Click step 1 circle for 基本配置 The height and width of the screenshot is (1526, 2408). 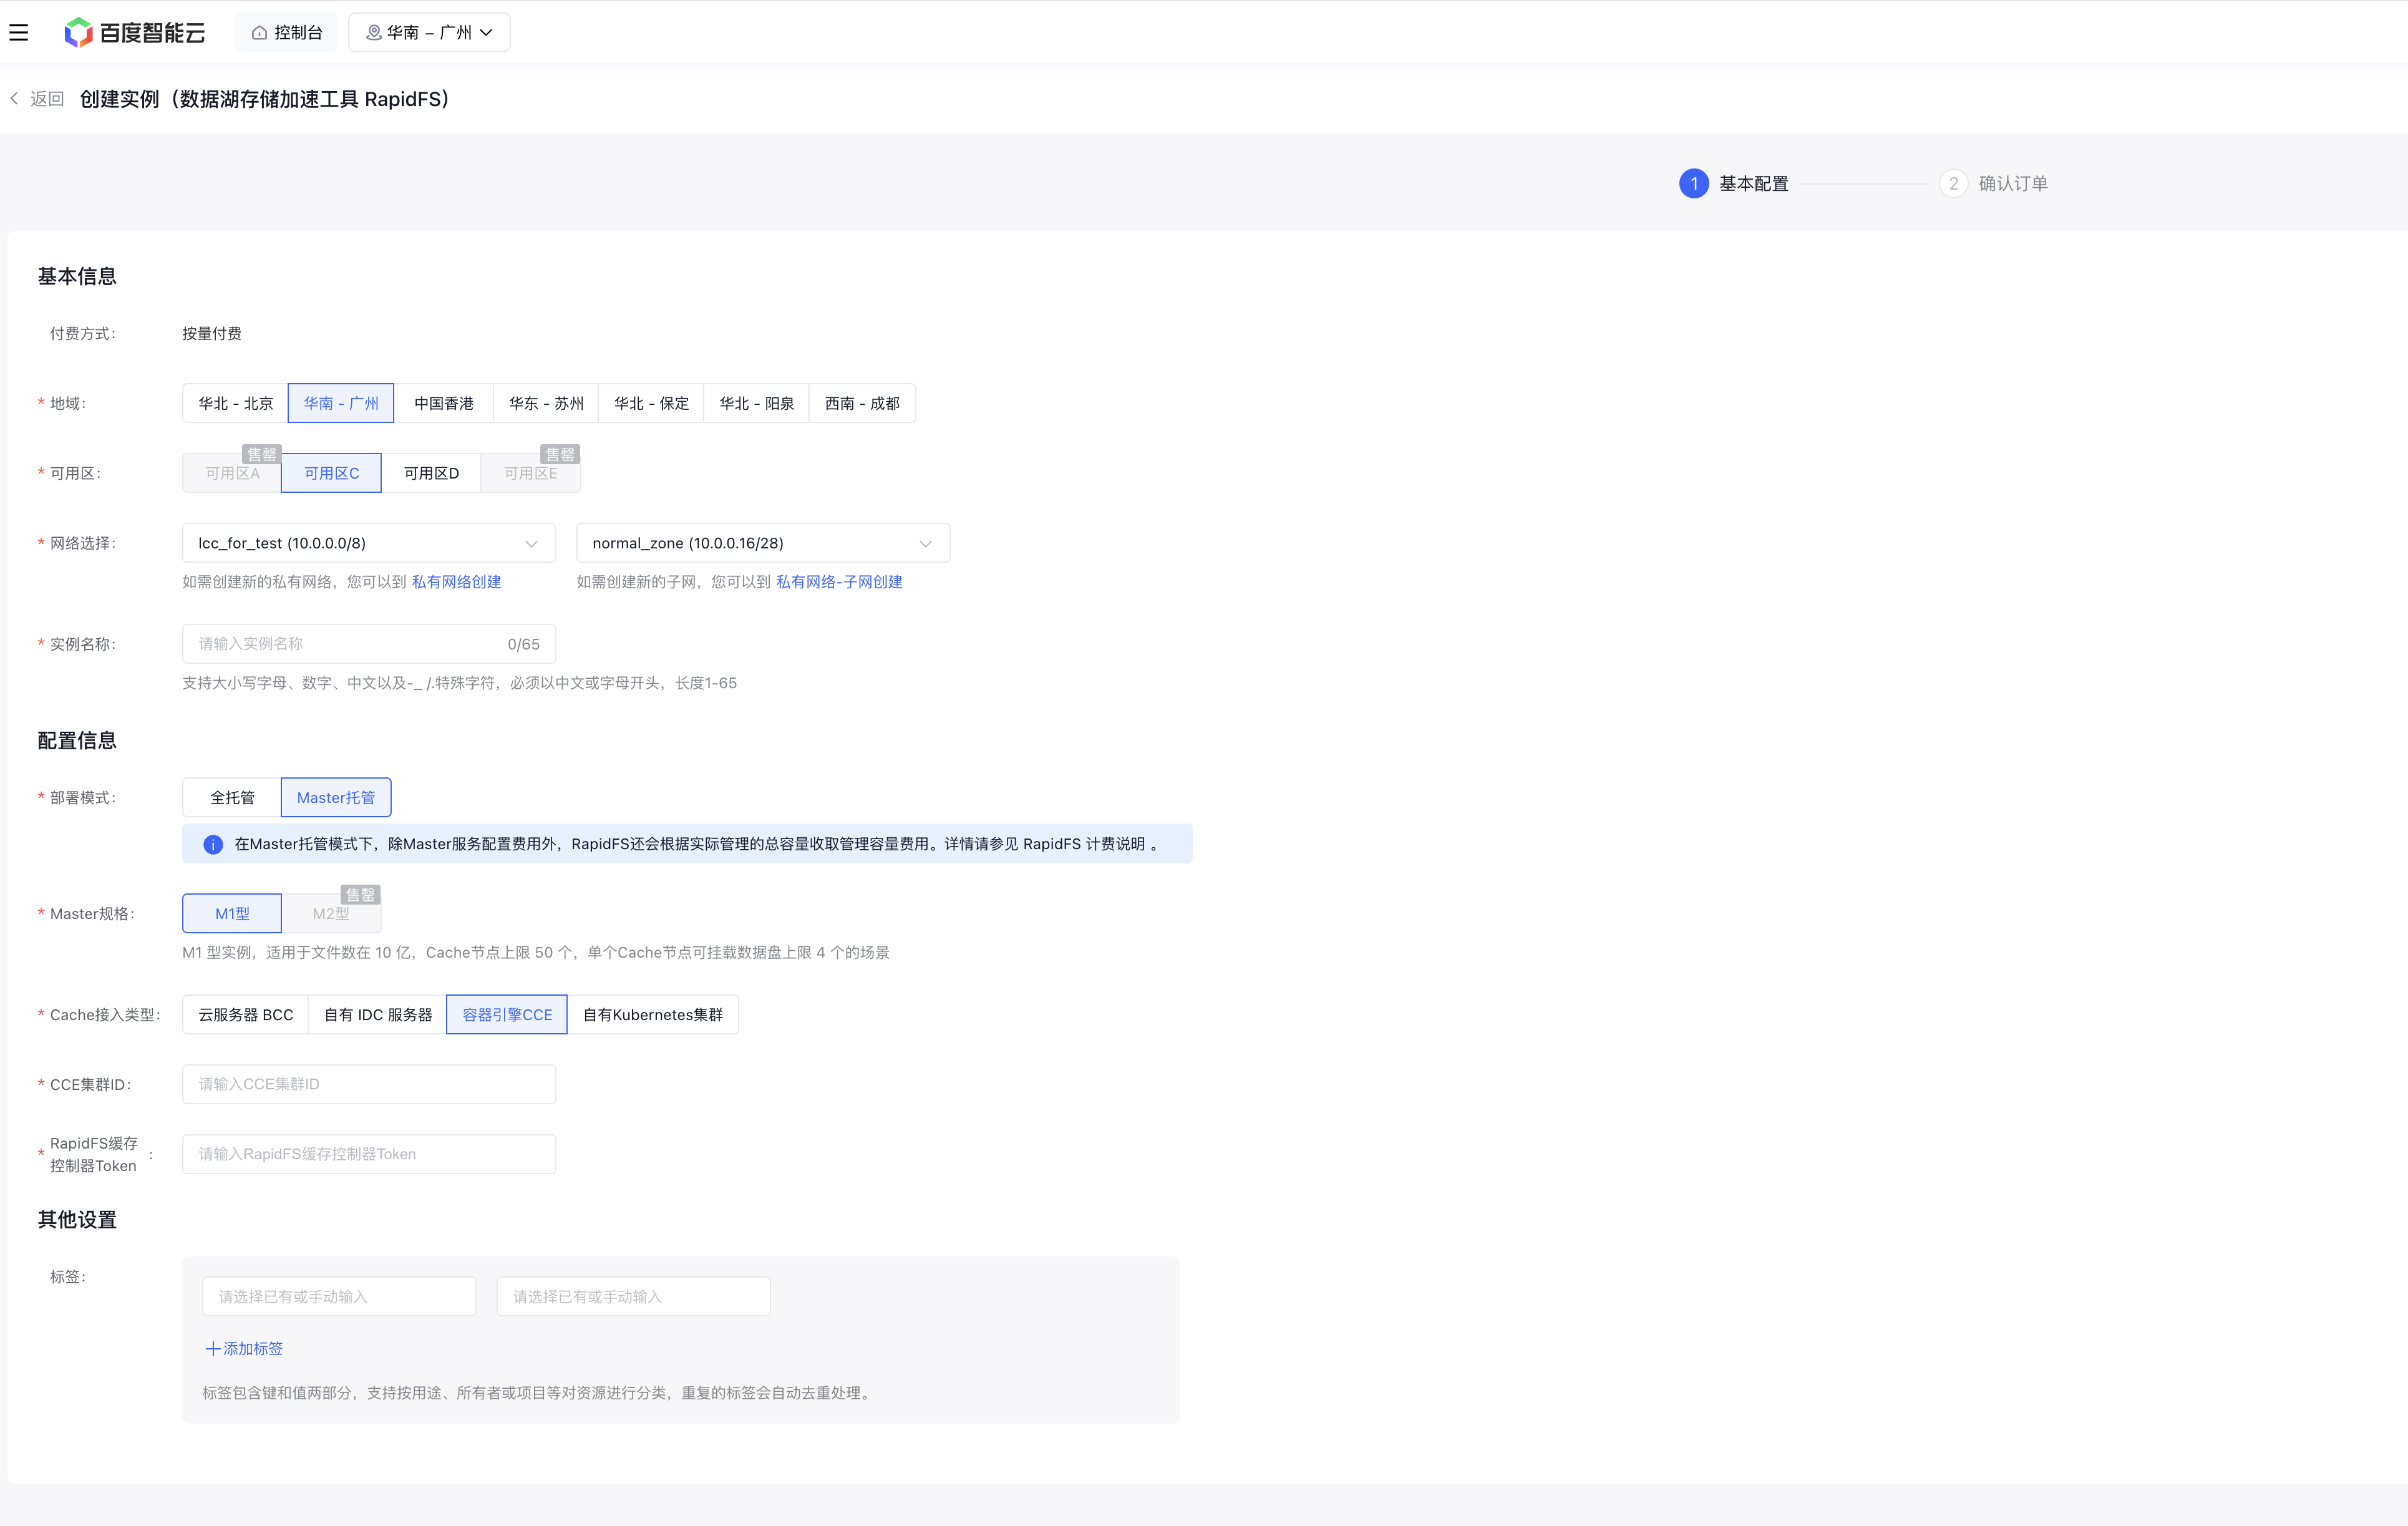point(1693,184)
